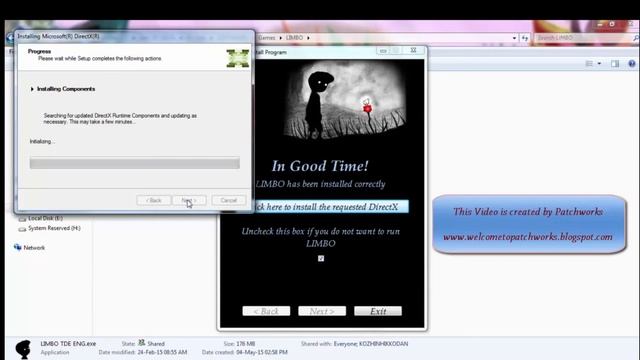
Task: Click the Next button in LIMBO installer
Action: click(x=322, y=311)
